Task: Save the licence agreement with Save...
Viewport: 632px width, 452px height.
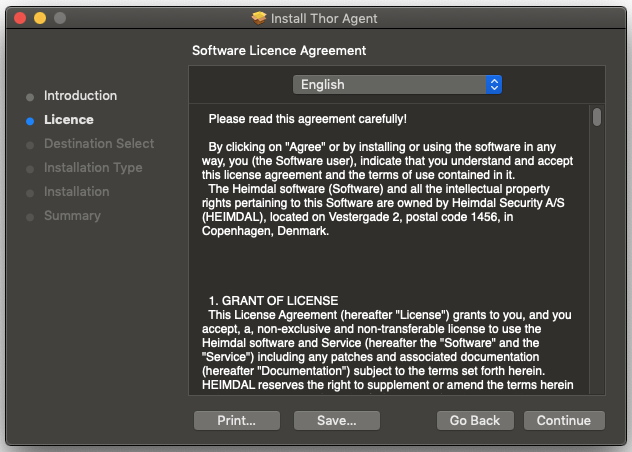Action: pyautogui.click(x=337, y=421)
